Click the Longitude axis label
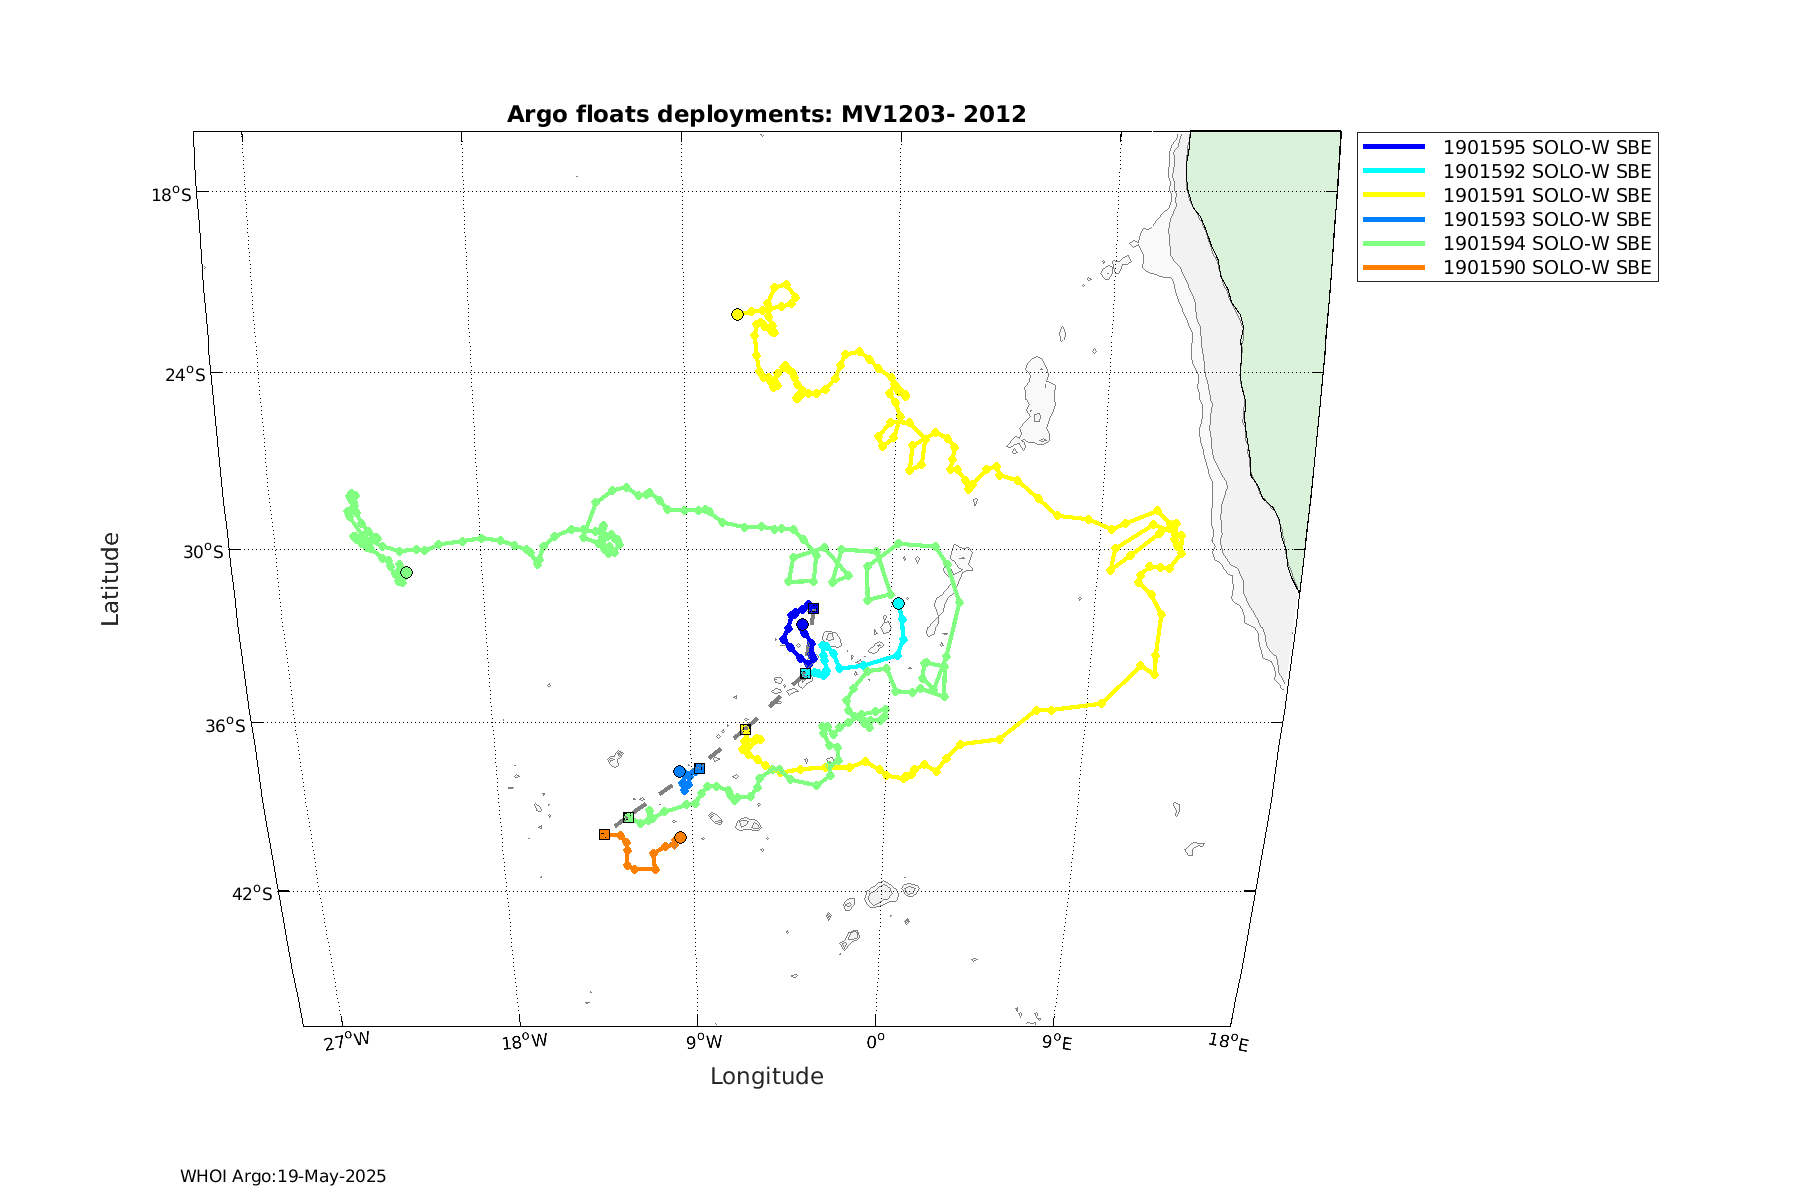 click(x=766, y=1076)
